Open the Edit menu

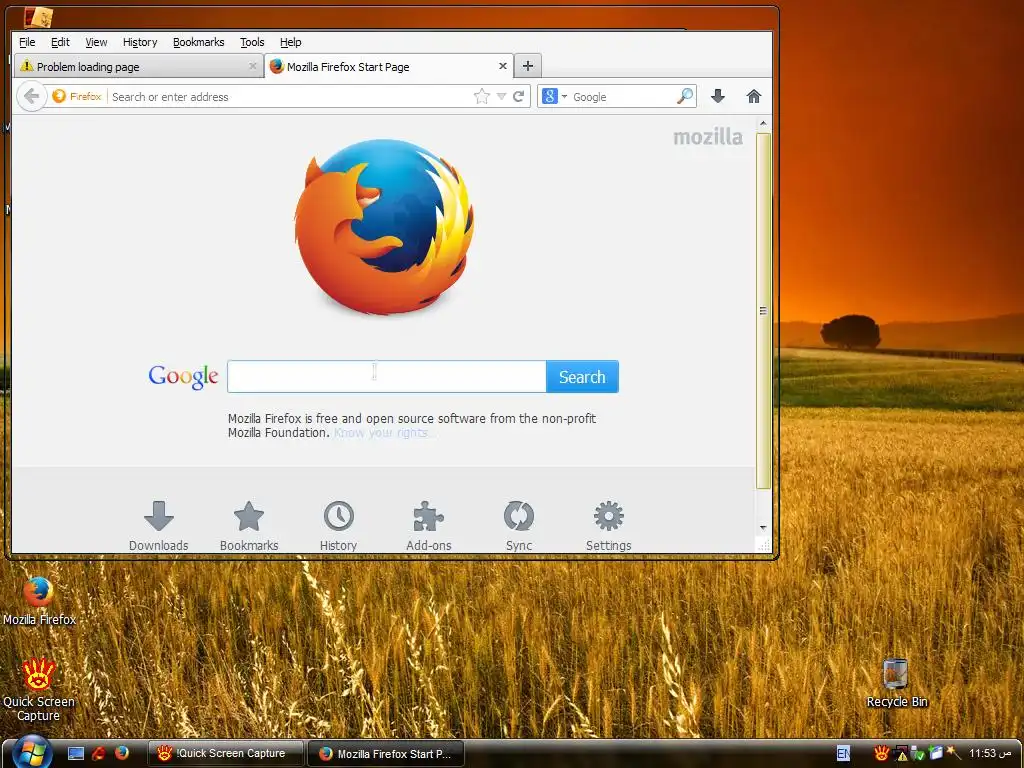click(60, 42)
